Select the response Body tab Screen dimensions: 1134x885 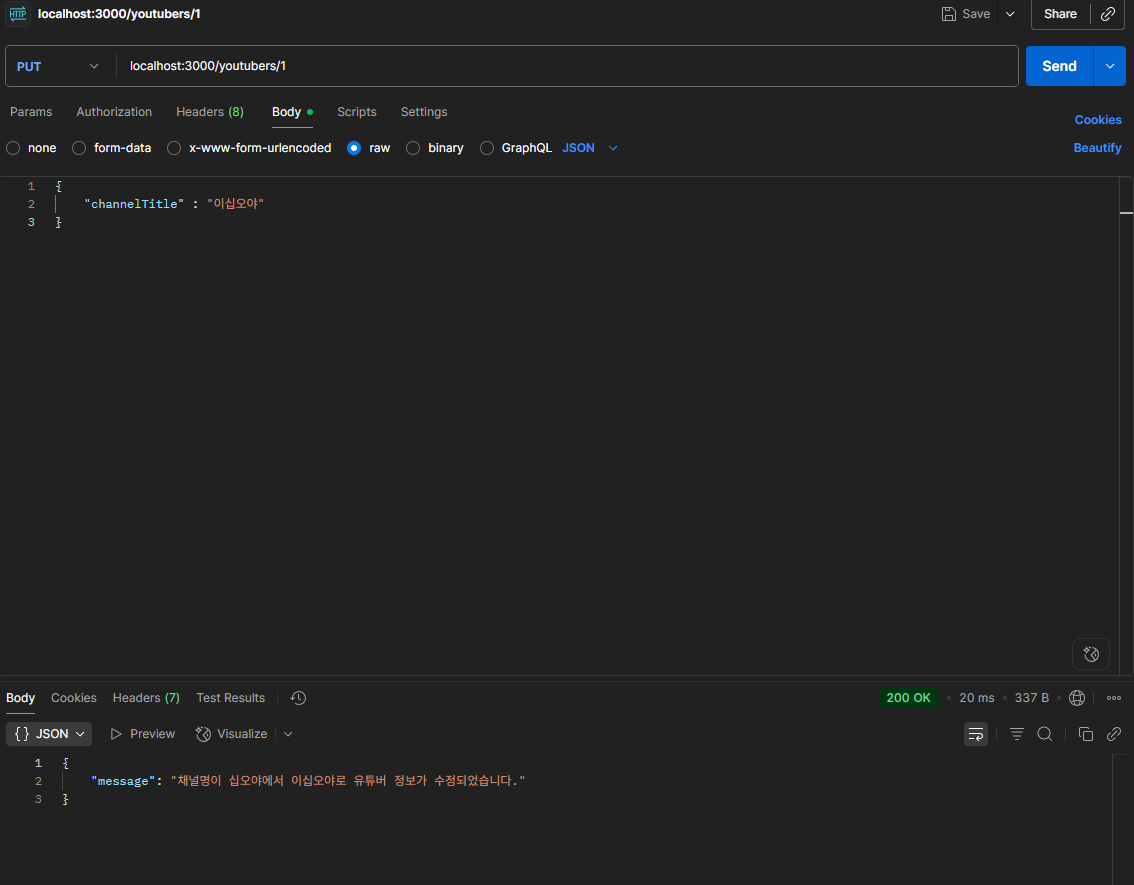click(20, 698)
